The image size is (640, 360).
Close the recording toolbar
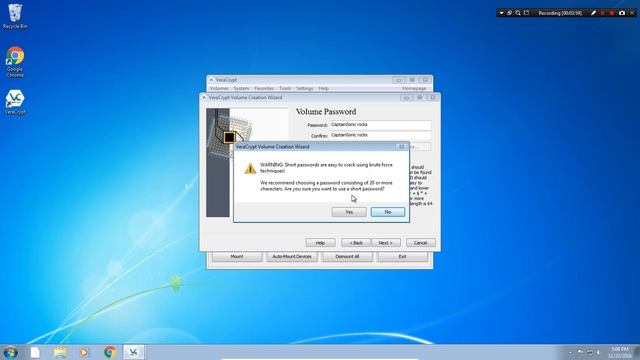[632, 13]
